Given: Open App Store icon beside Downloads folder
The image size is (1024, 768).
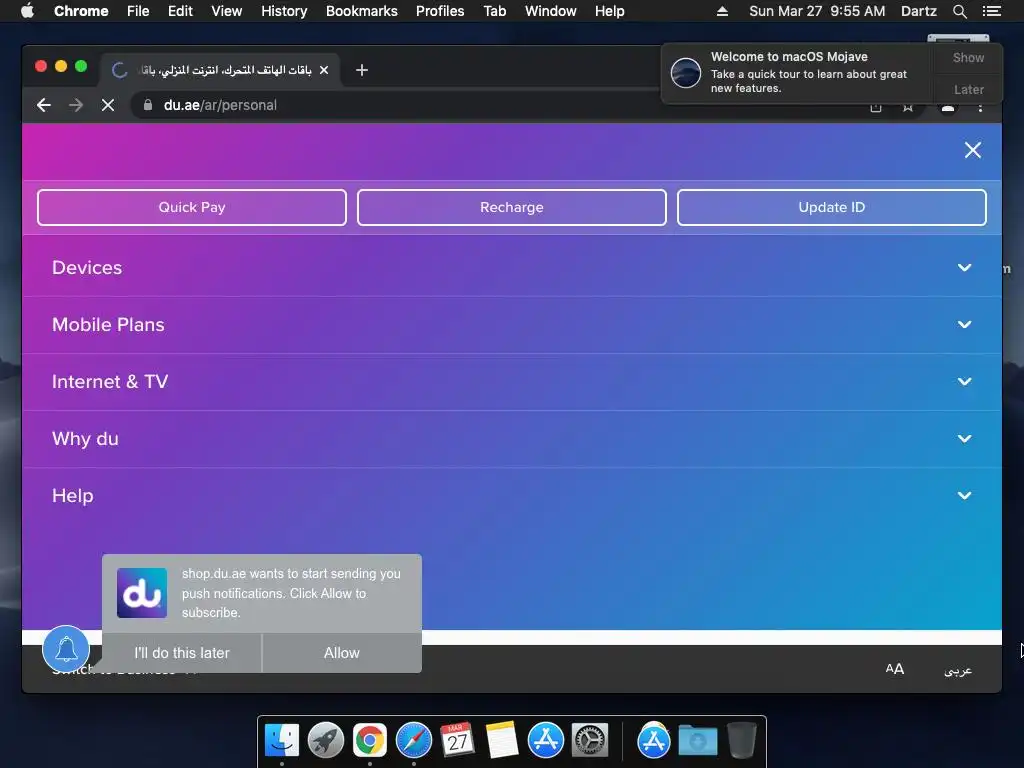Looking at the screenshot, I should [x=654, y=741].
